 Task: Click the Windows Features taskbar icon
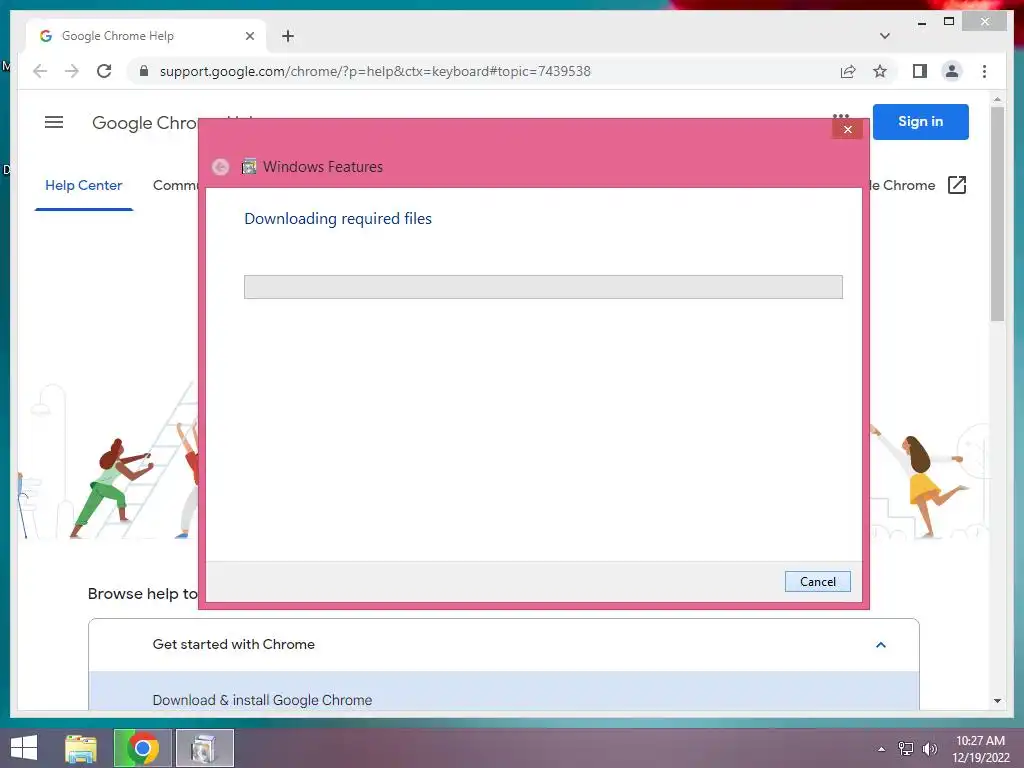tap(204, 748)
